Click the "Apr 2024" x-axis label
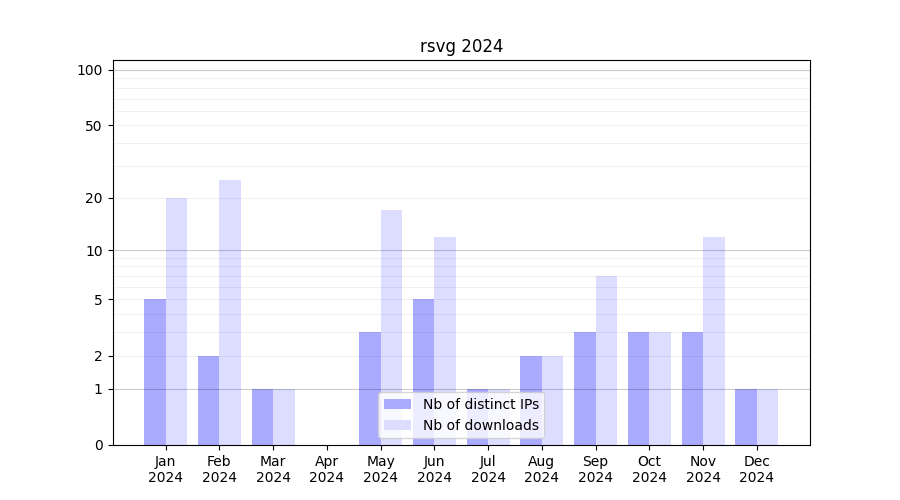The image size is (900, 500). [x=327, y=469]
